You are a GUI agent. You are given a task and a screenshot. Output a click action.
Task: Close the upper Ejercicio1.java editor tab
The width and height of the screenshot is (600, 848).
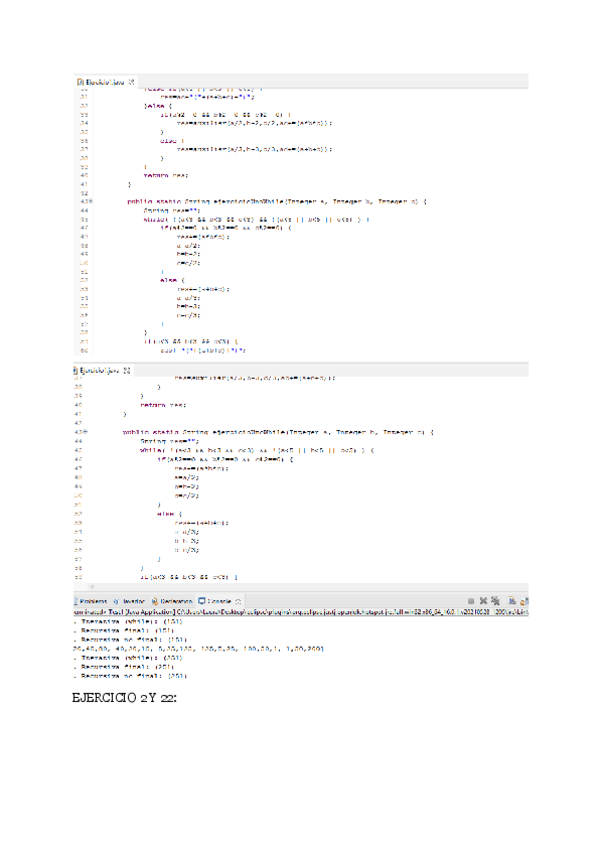[131, 82]
